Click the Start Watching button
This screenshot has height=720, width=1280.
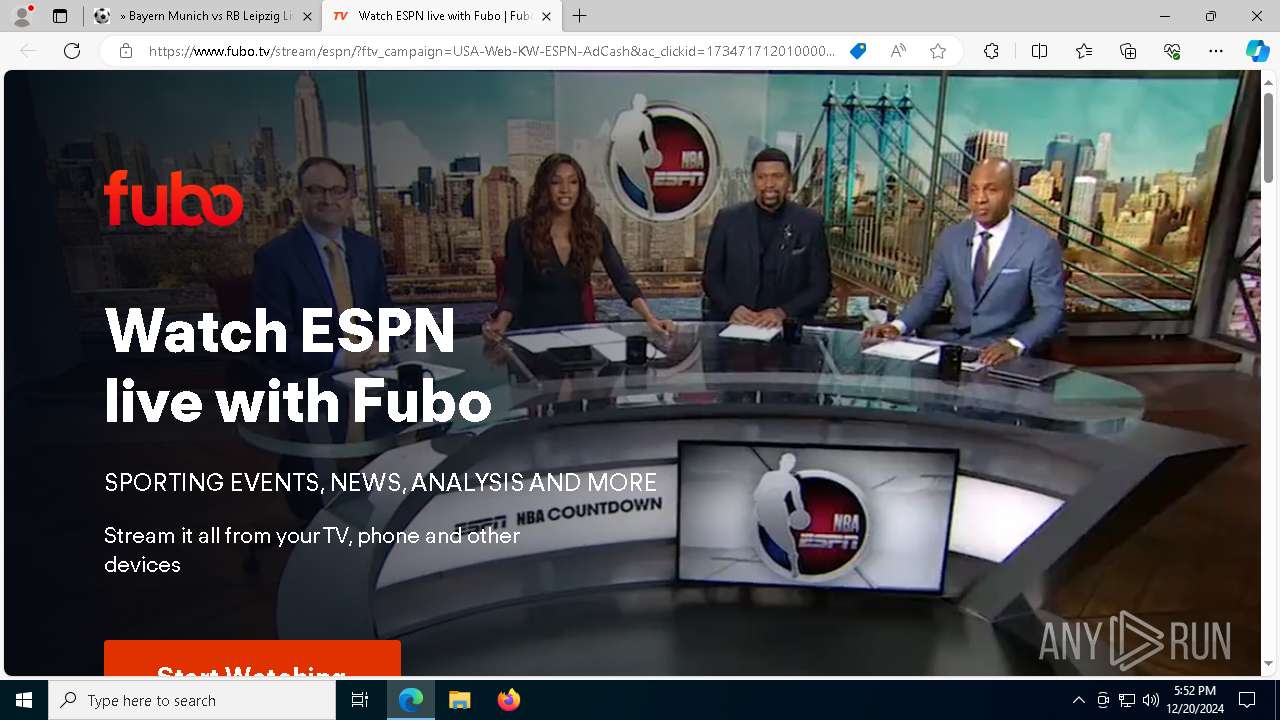pyautogui.click(x=252, y=659)
